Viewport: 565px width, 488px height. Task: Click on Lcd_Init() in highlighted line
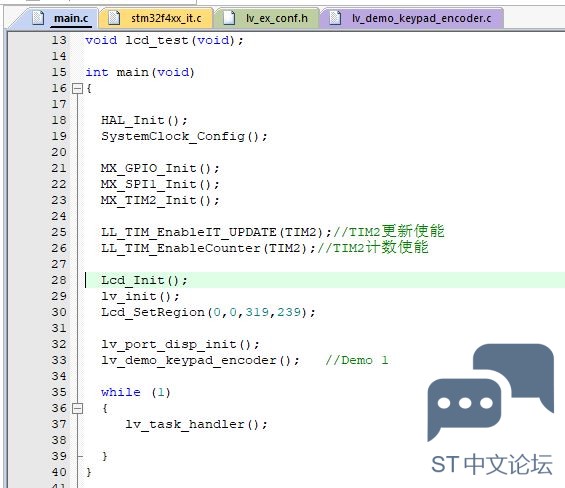144,280
